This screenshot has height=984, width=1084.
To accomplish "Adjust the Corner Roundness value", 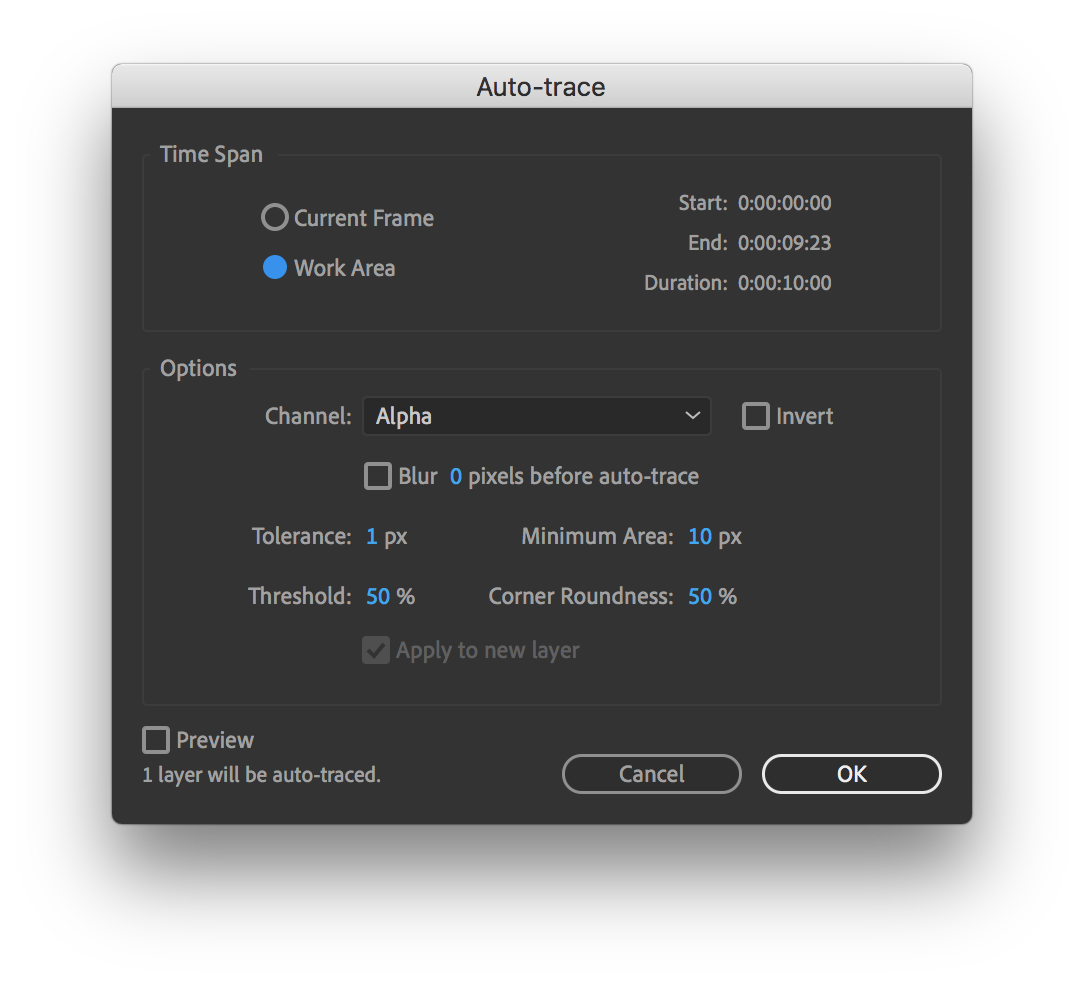I will [x=703, y=596].
